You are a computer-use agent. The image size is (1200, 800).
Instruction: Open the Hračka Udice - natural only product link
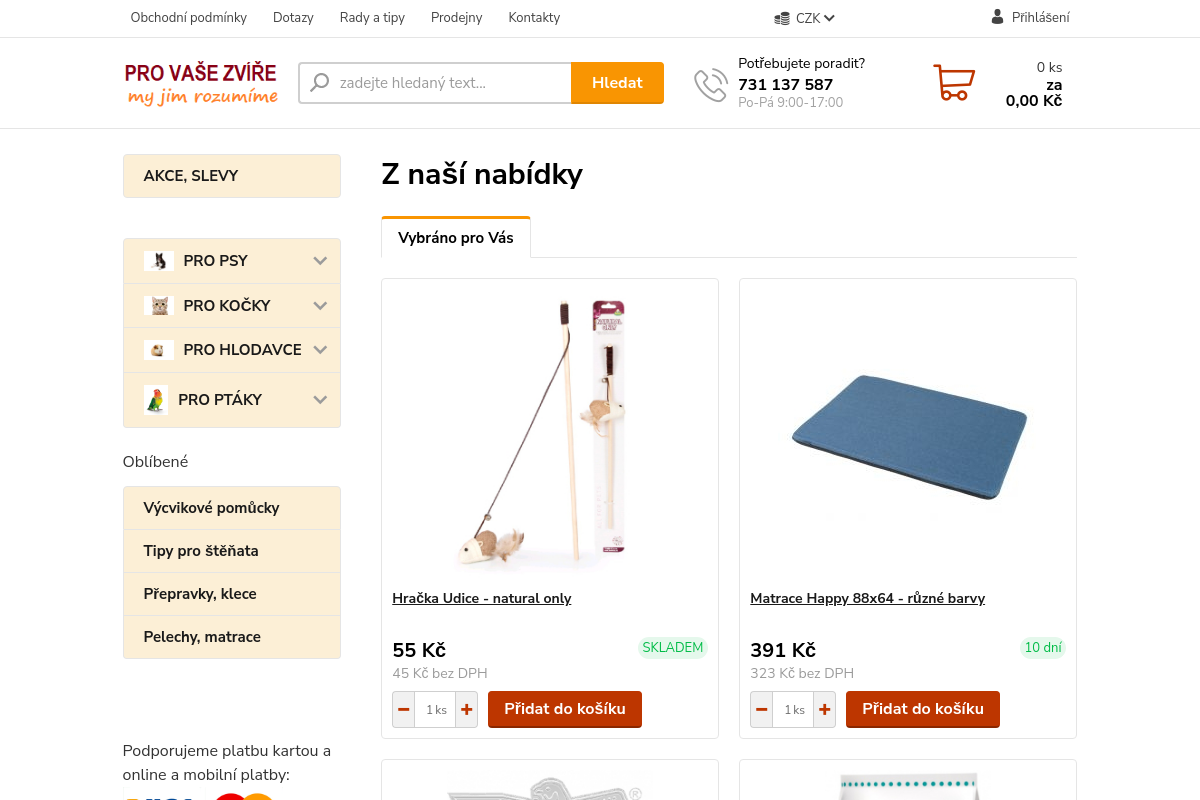click(x=482, y=598)
